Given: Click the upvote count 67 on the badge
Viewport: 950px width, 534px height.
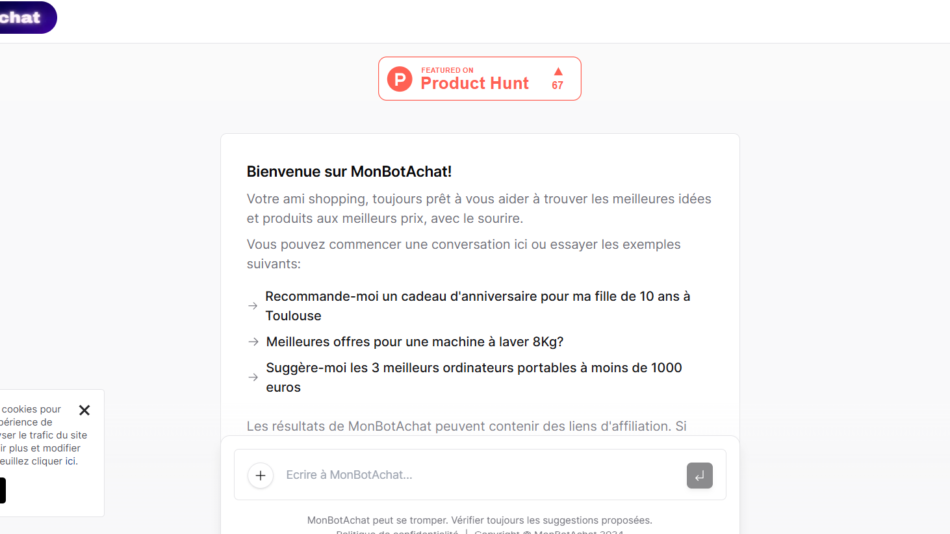Looking at the screenshot, I should point(558,86).
